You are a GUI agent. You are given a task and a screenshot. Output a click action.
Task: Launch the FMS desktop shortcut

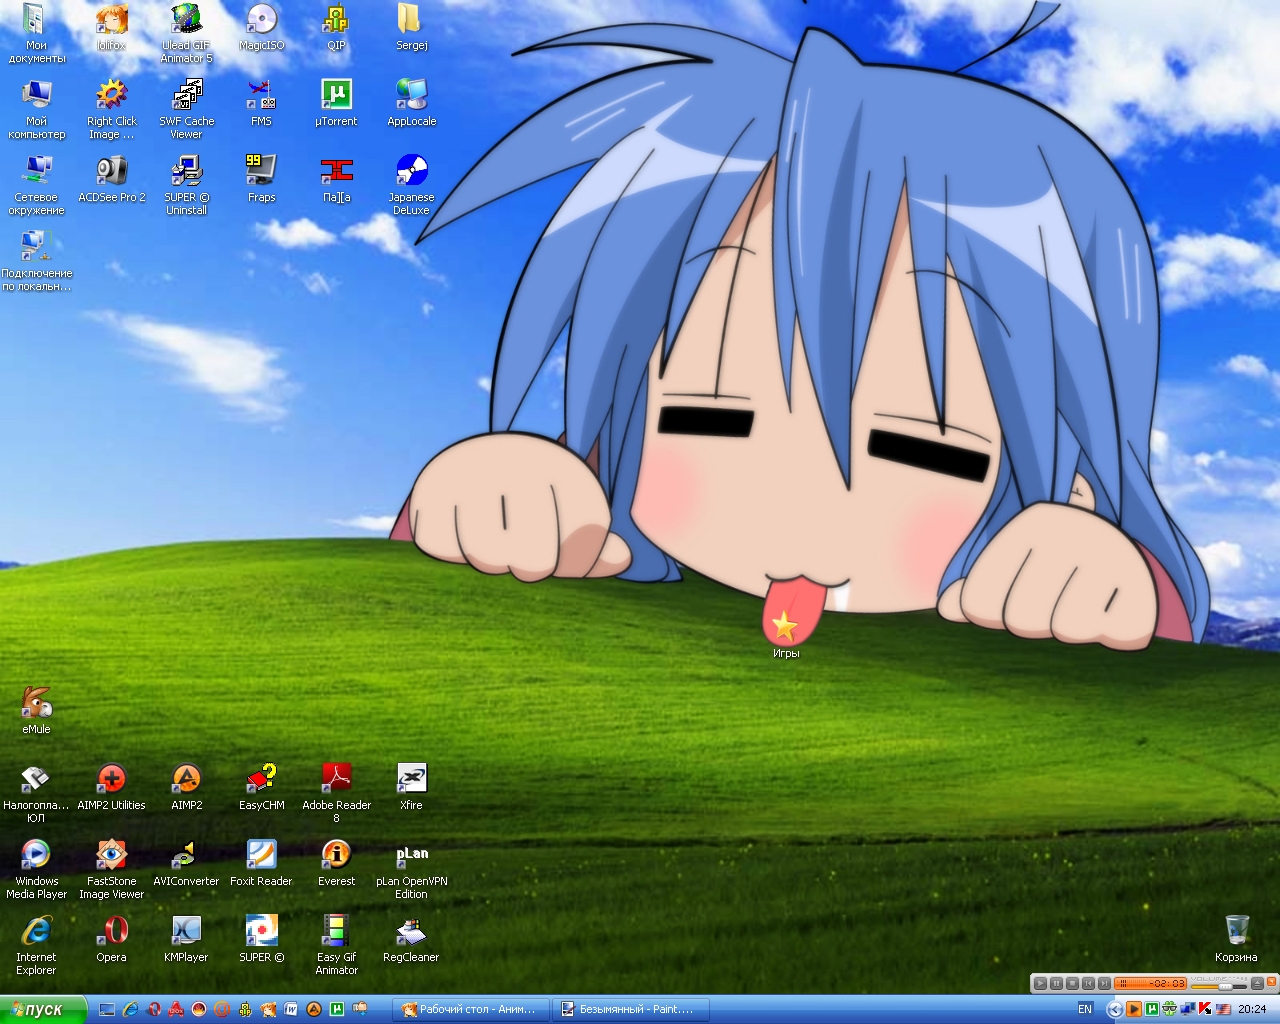tap(261, 103)
